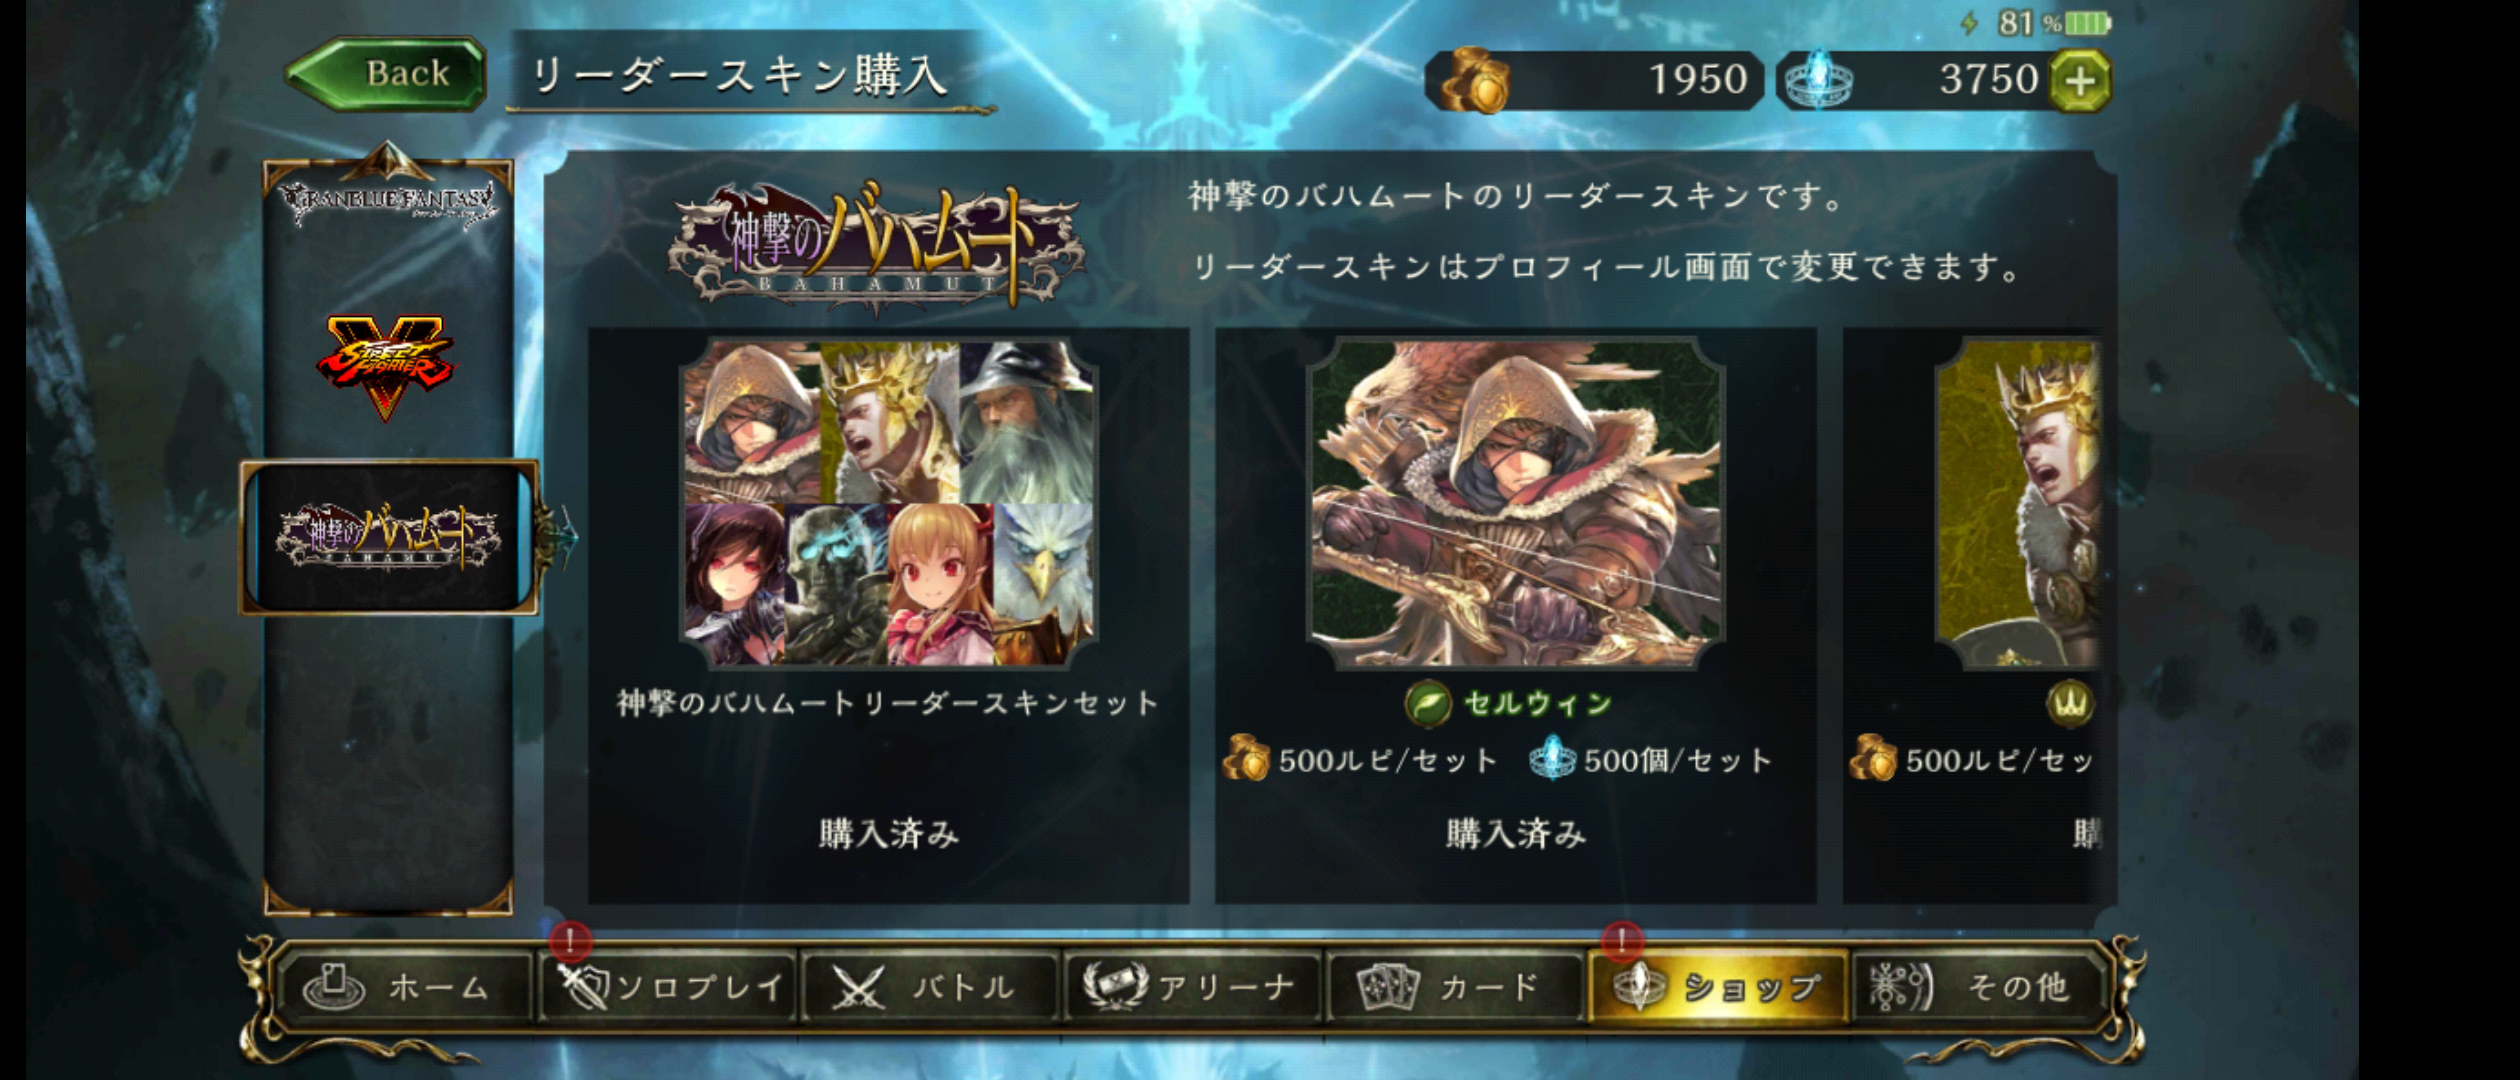Viewport: 2520px width, 1080px height.
Task: Tap the green plus icon to add crystals
Action: 2080,80
